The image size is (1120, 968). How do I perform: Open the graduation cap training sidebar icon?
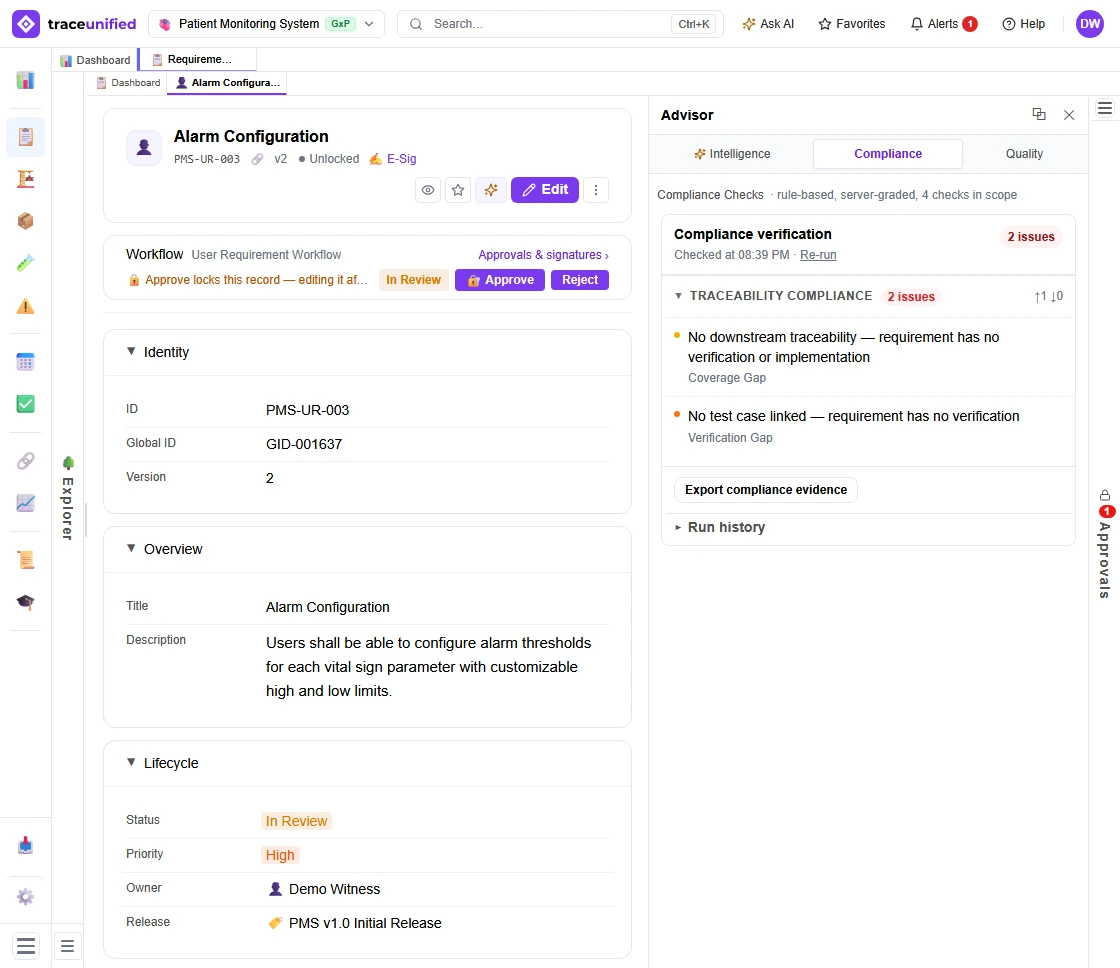26,602
